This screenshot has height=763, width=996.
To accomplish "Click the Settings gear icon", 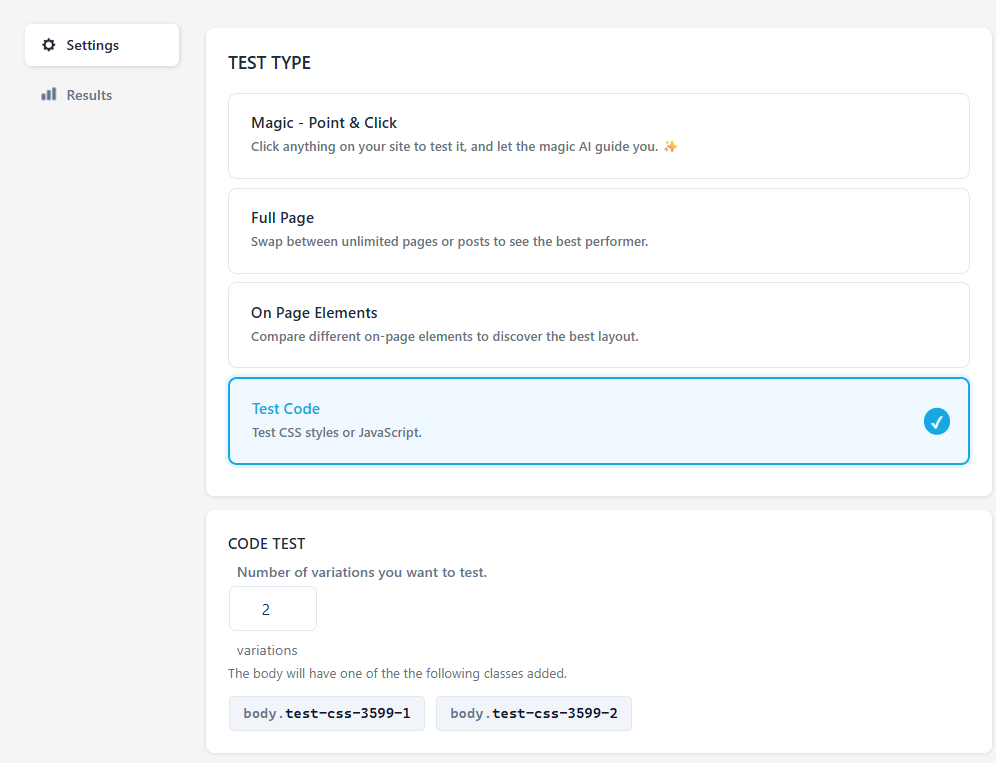I will click(x=48, y=45).
